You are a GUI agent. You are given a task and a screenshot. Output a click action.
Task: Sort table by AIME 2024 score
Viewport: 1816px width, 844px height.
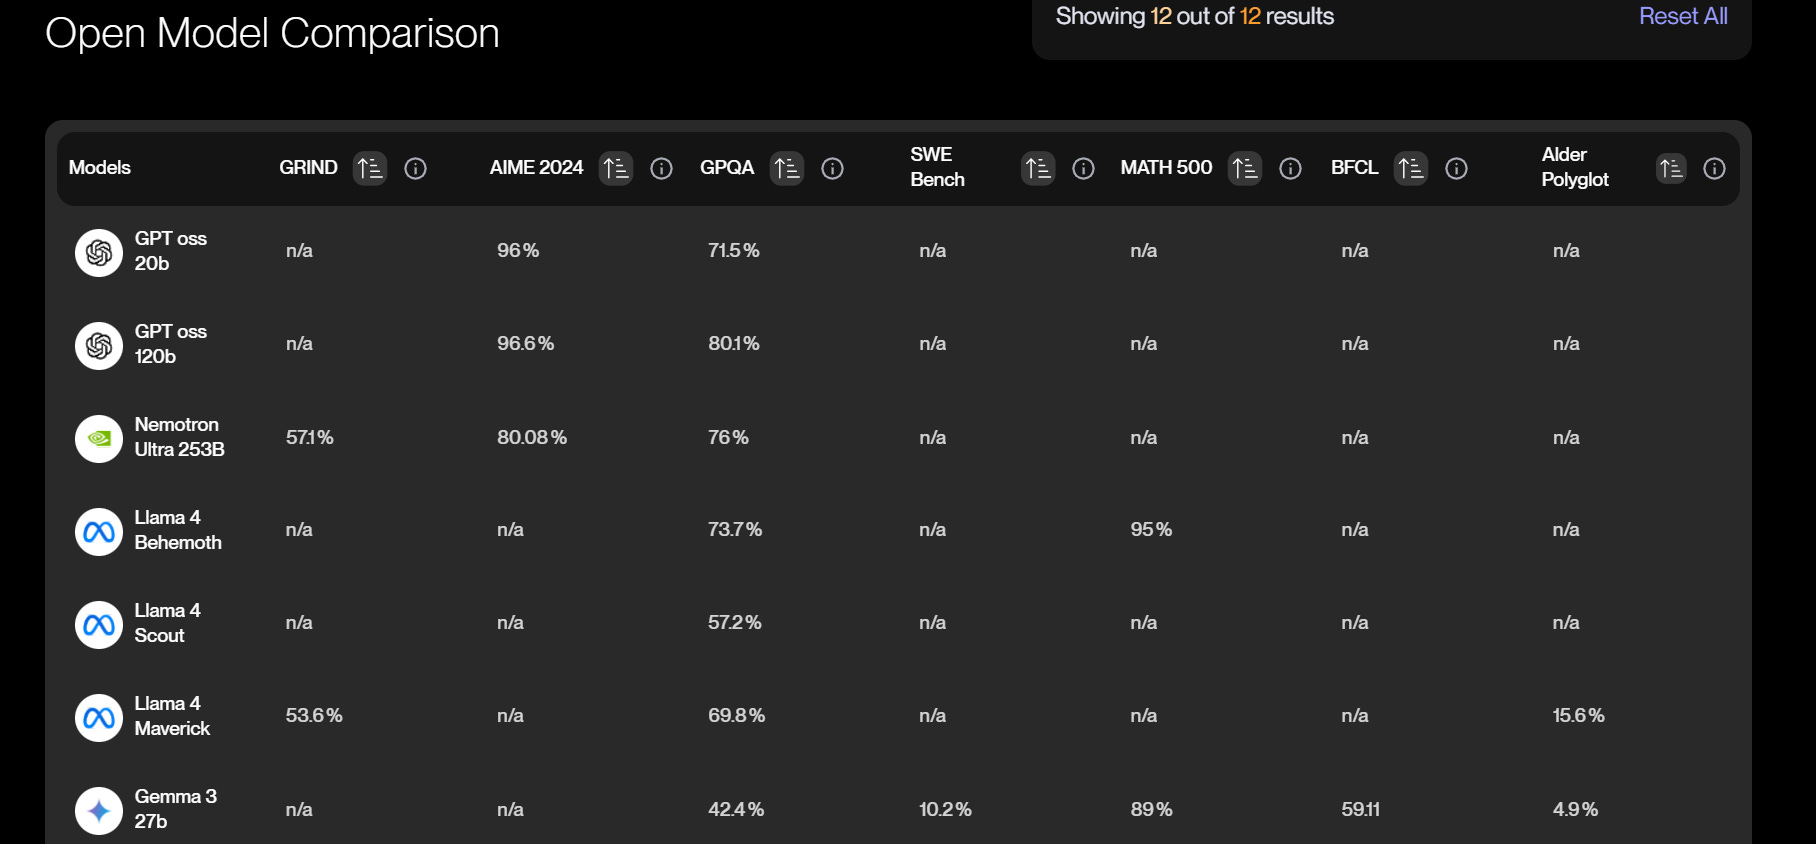pyautogui.click(x=616, y=168)
